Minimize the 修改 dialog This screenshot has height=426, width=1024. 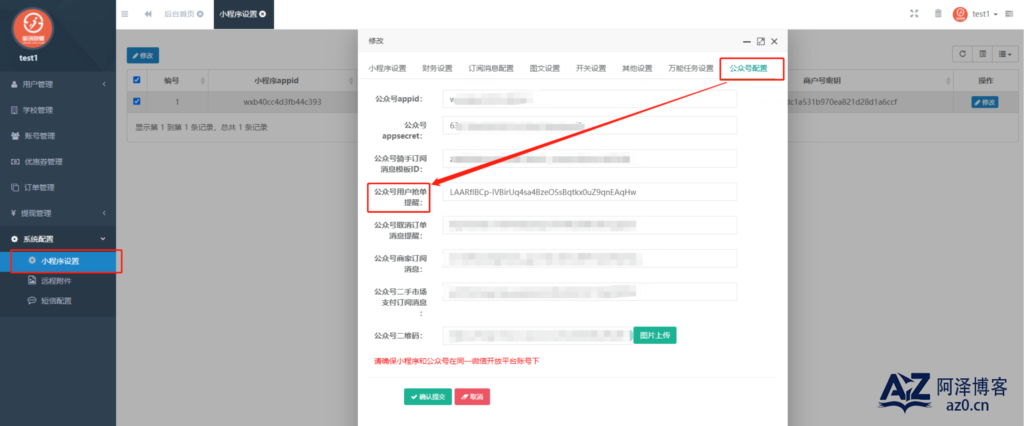[x=747, y=41]
